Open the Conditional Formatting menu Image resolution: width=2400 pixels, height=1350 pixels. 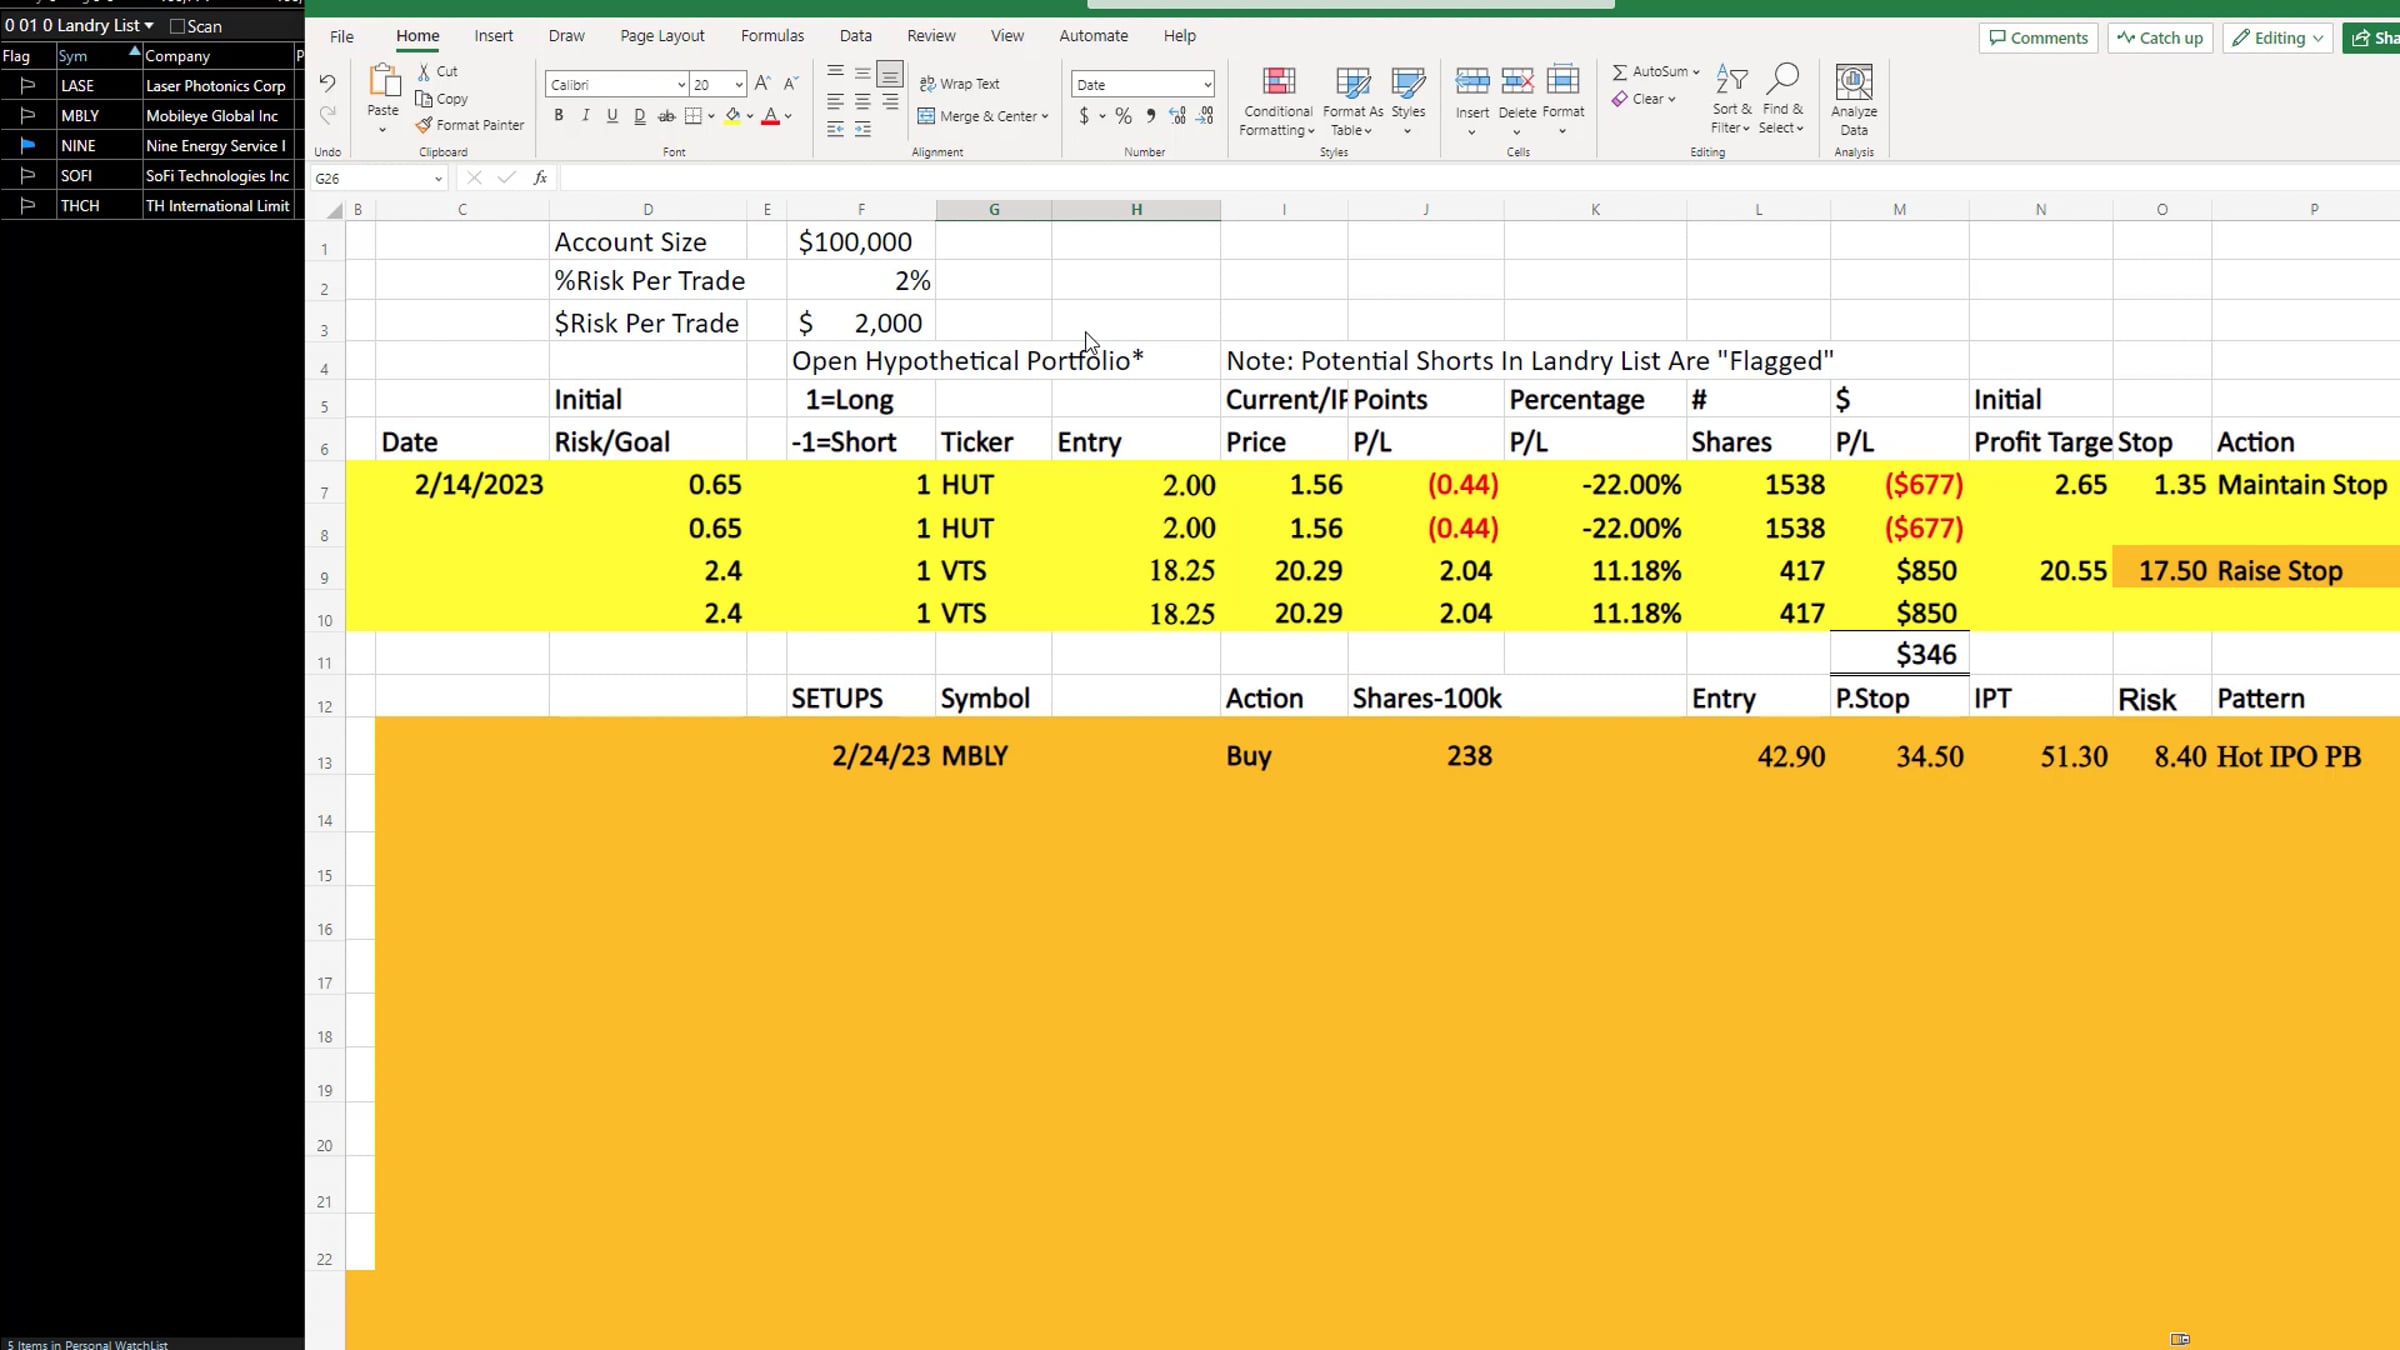1277,100
